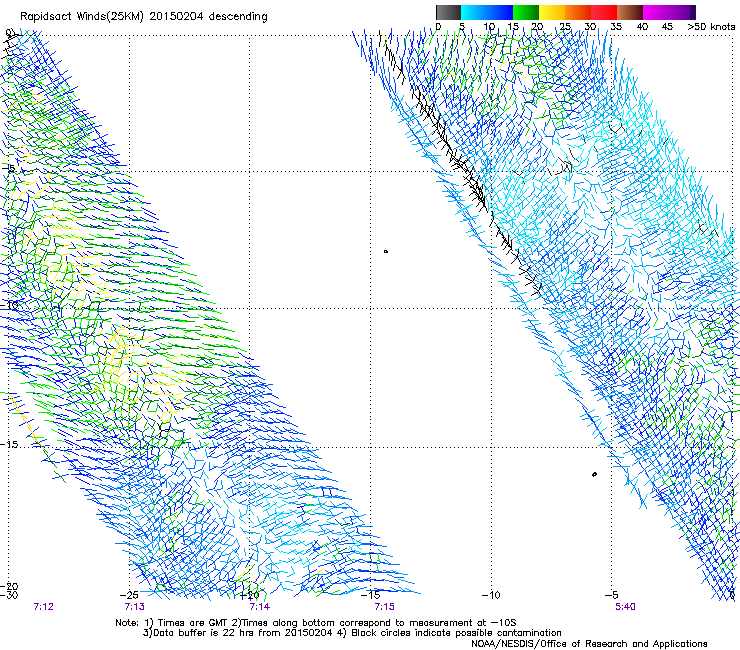740x650 pixels.
Task: Click the cyan 5-10 knots legend swatch
Action: tap(474, 12)
